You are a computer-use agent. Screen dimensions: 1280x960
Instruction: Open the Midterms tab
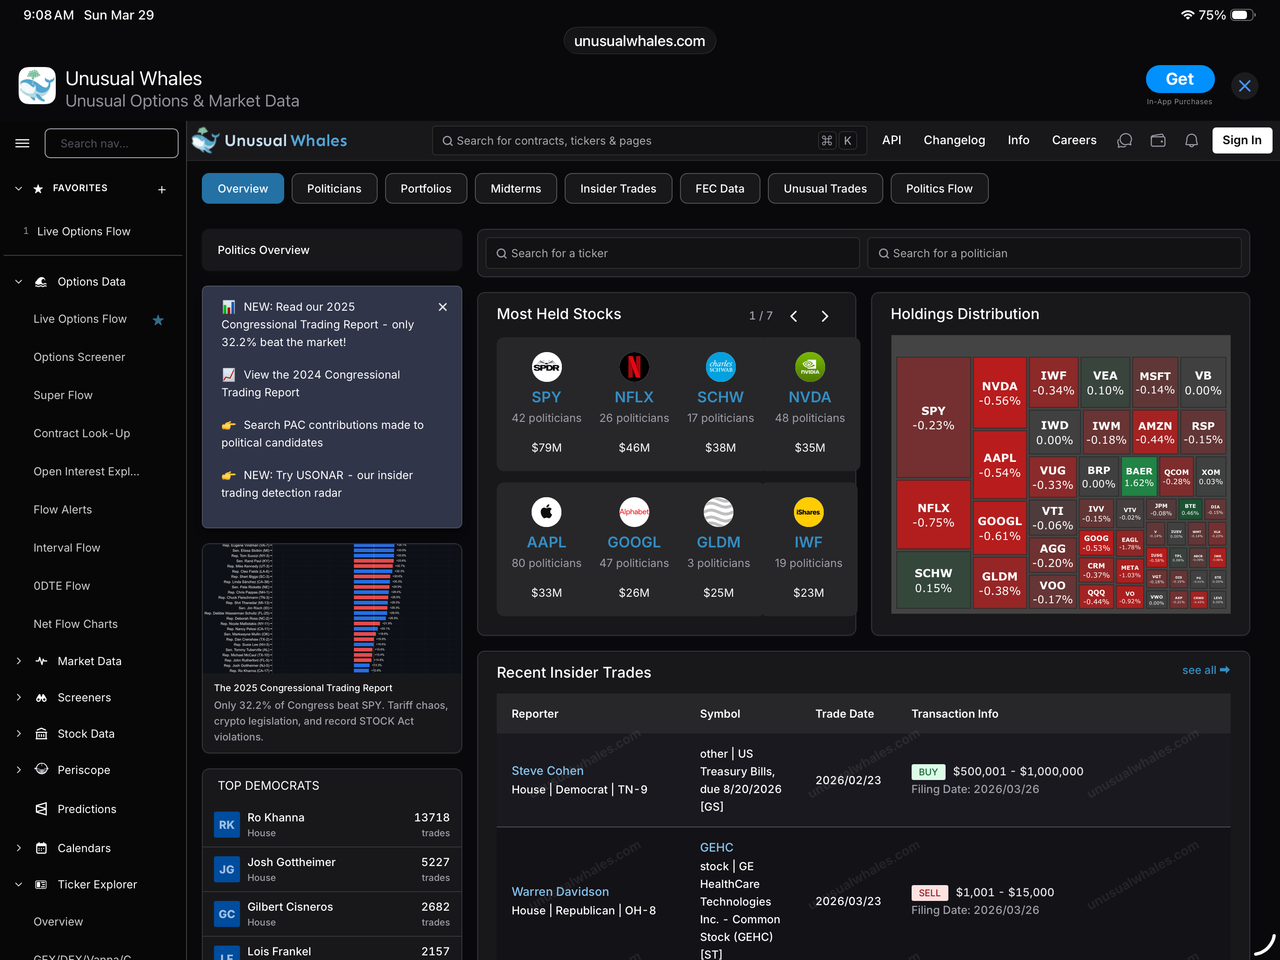pyautogui.click(x=516, y=189)
